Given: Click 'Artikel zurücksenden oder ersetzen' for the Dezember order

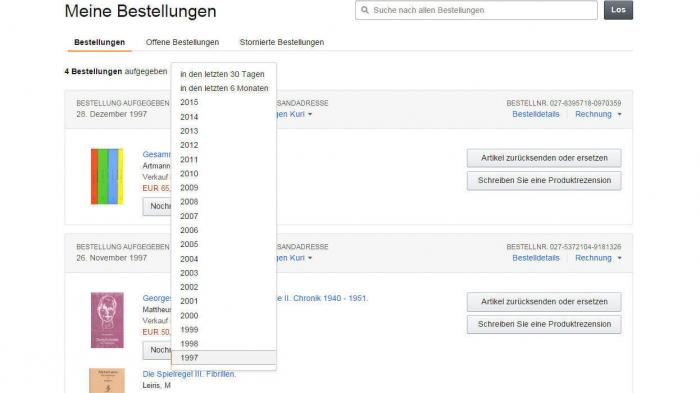Looking at the screenshot, I should [x=544, y=158].
